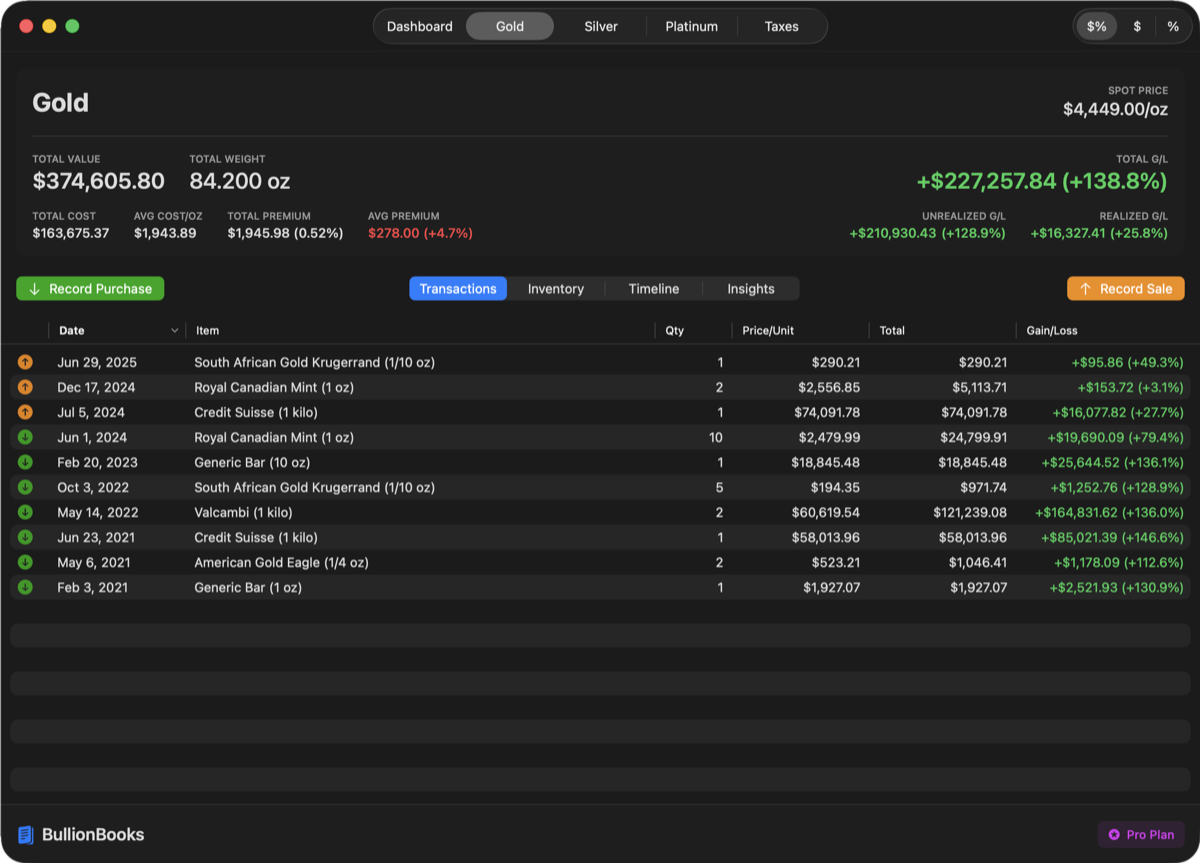Click the $2,479.99 price per unit cell
Screen dimensions: 1200x863
pos(829,437)
